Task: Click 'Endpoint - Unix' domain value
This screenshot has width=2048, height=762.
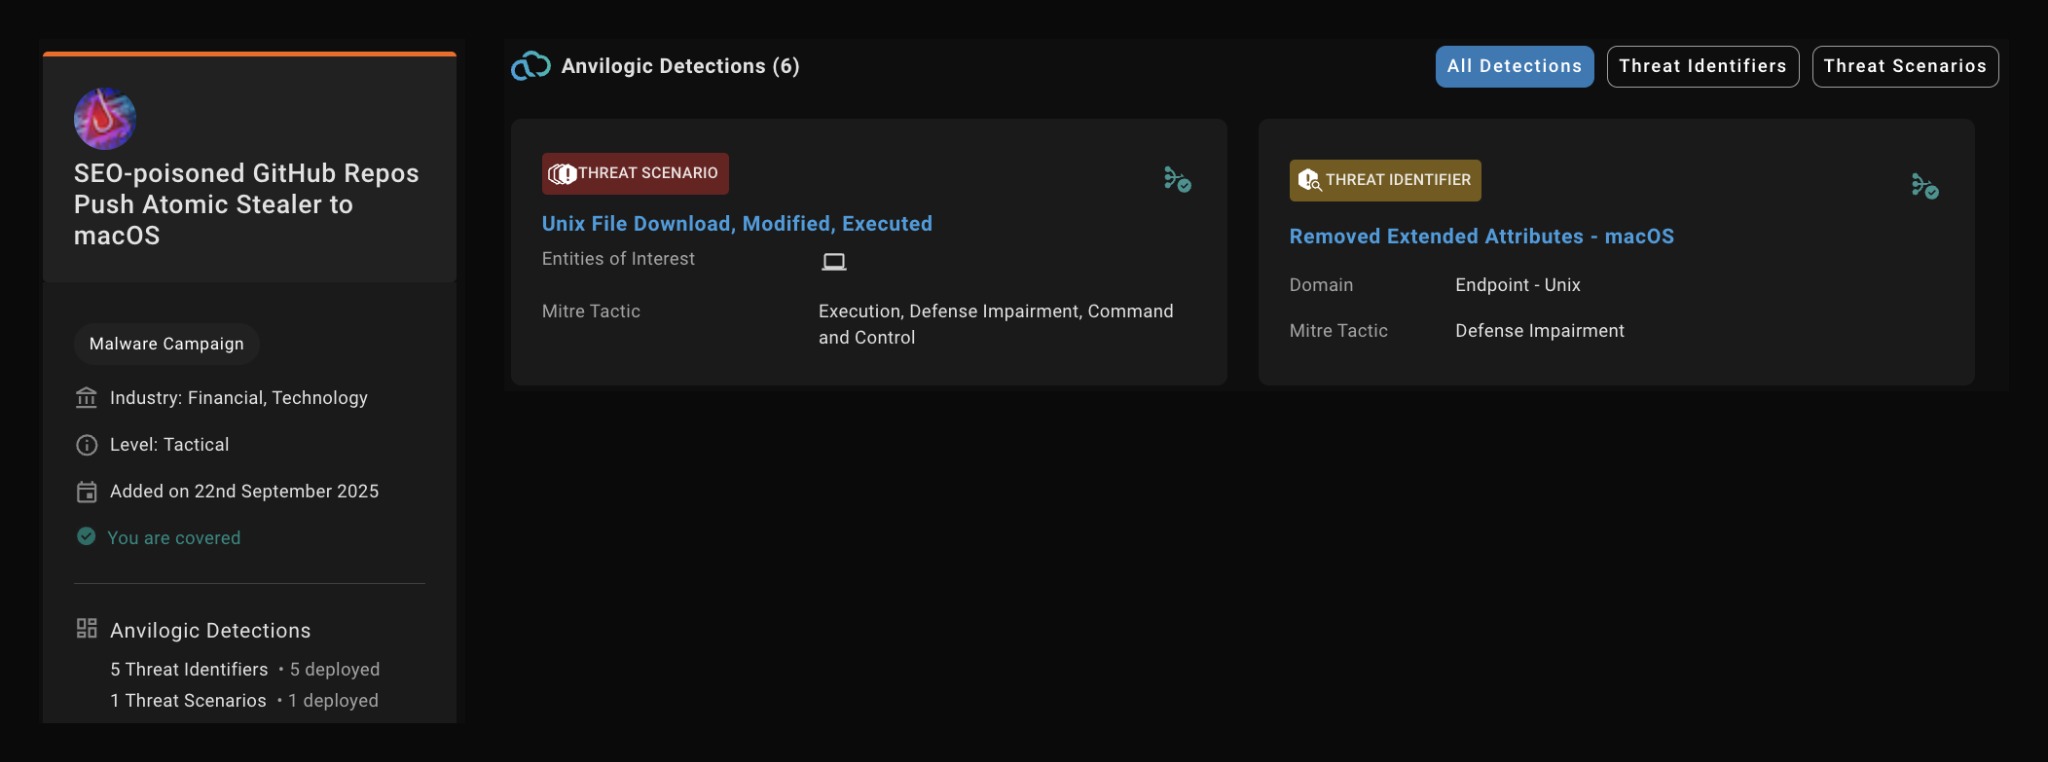Action: coord(1518,285)
